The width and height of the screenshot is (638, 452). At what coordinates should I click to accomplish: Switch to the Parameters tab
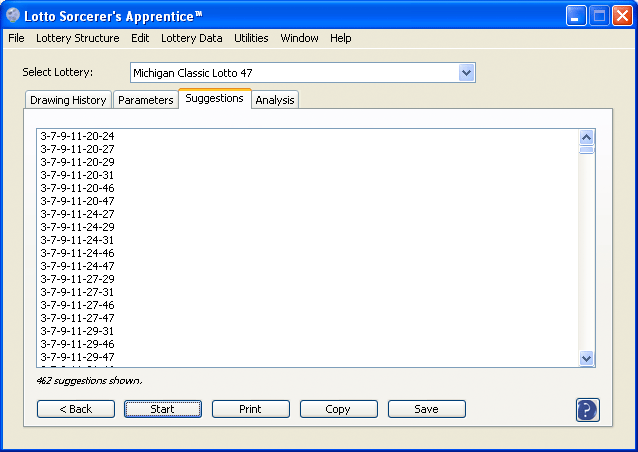point(145,100)
